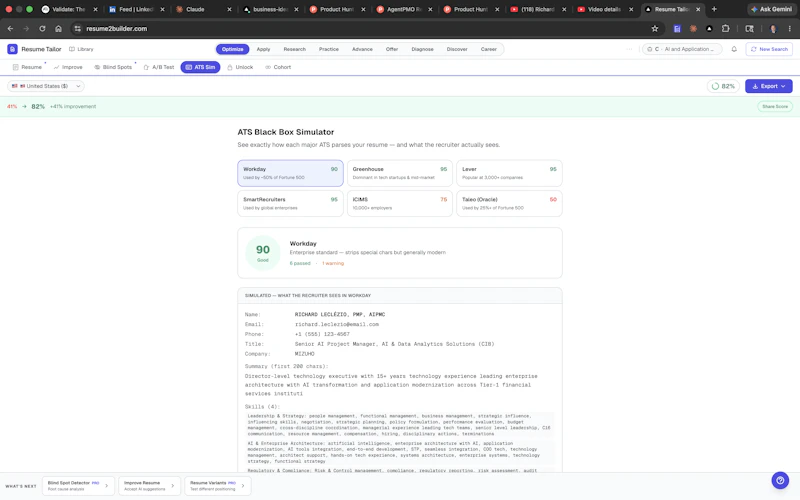Open the Export dropdown button
This screenshot has width=800, height=500.
click(768, 86)
